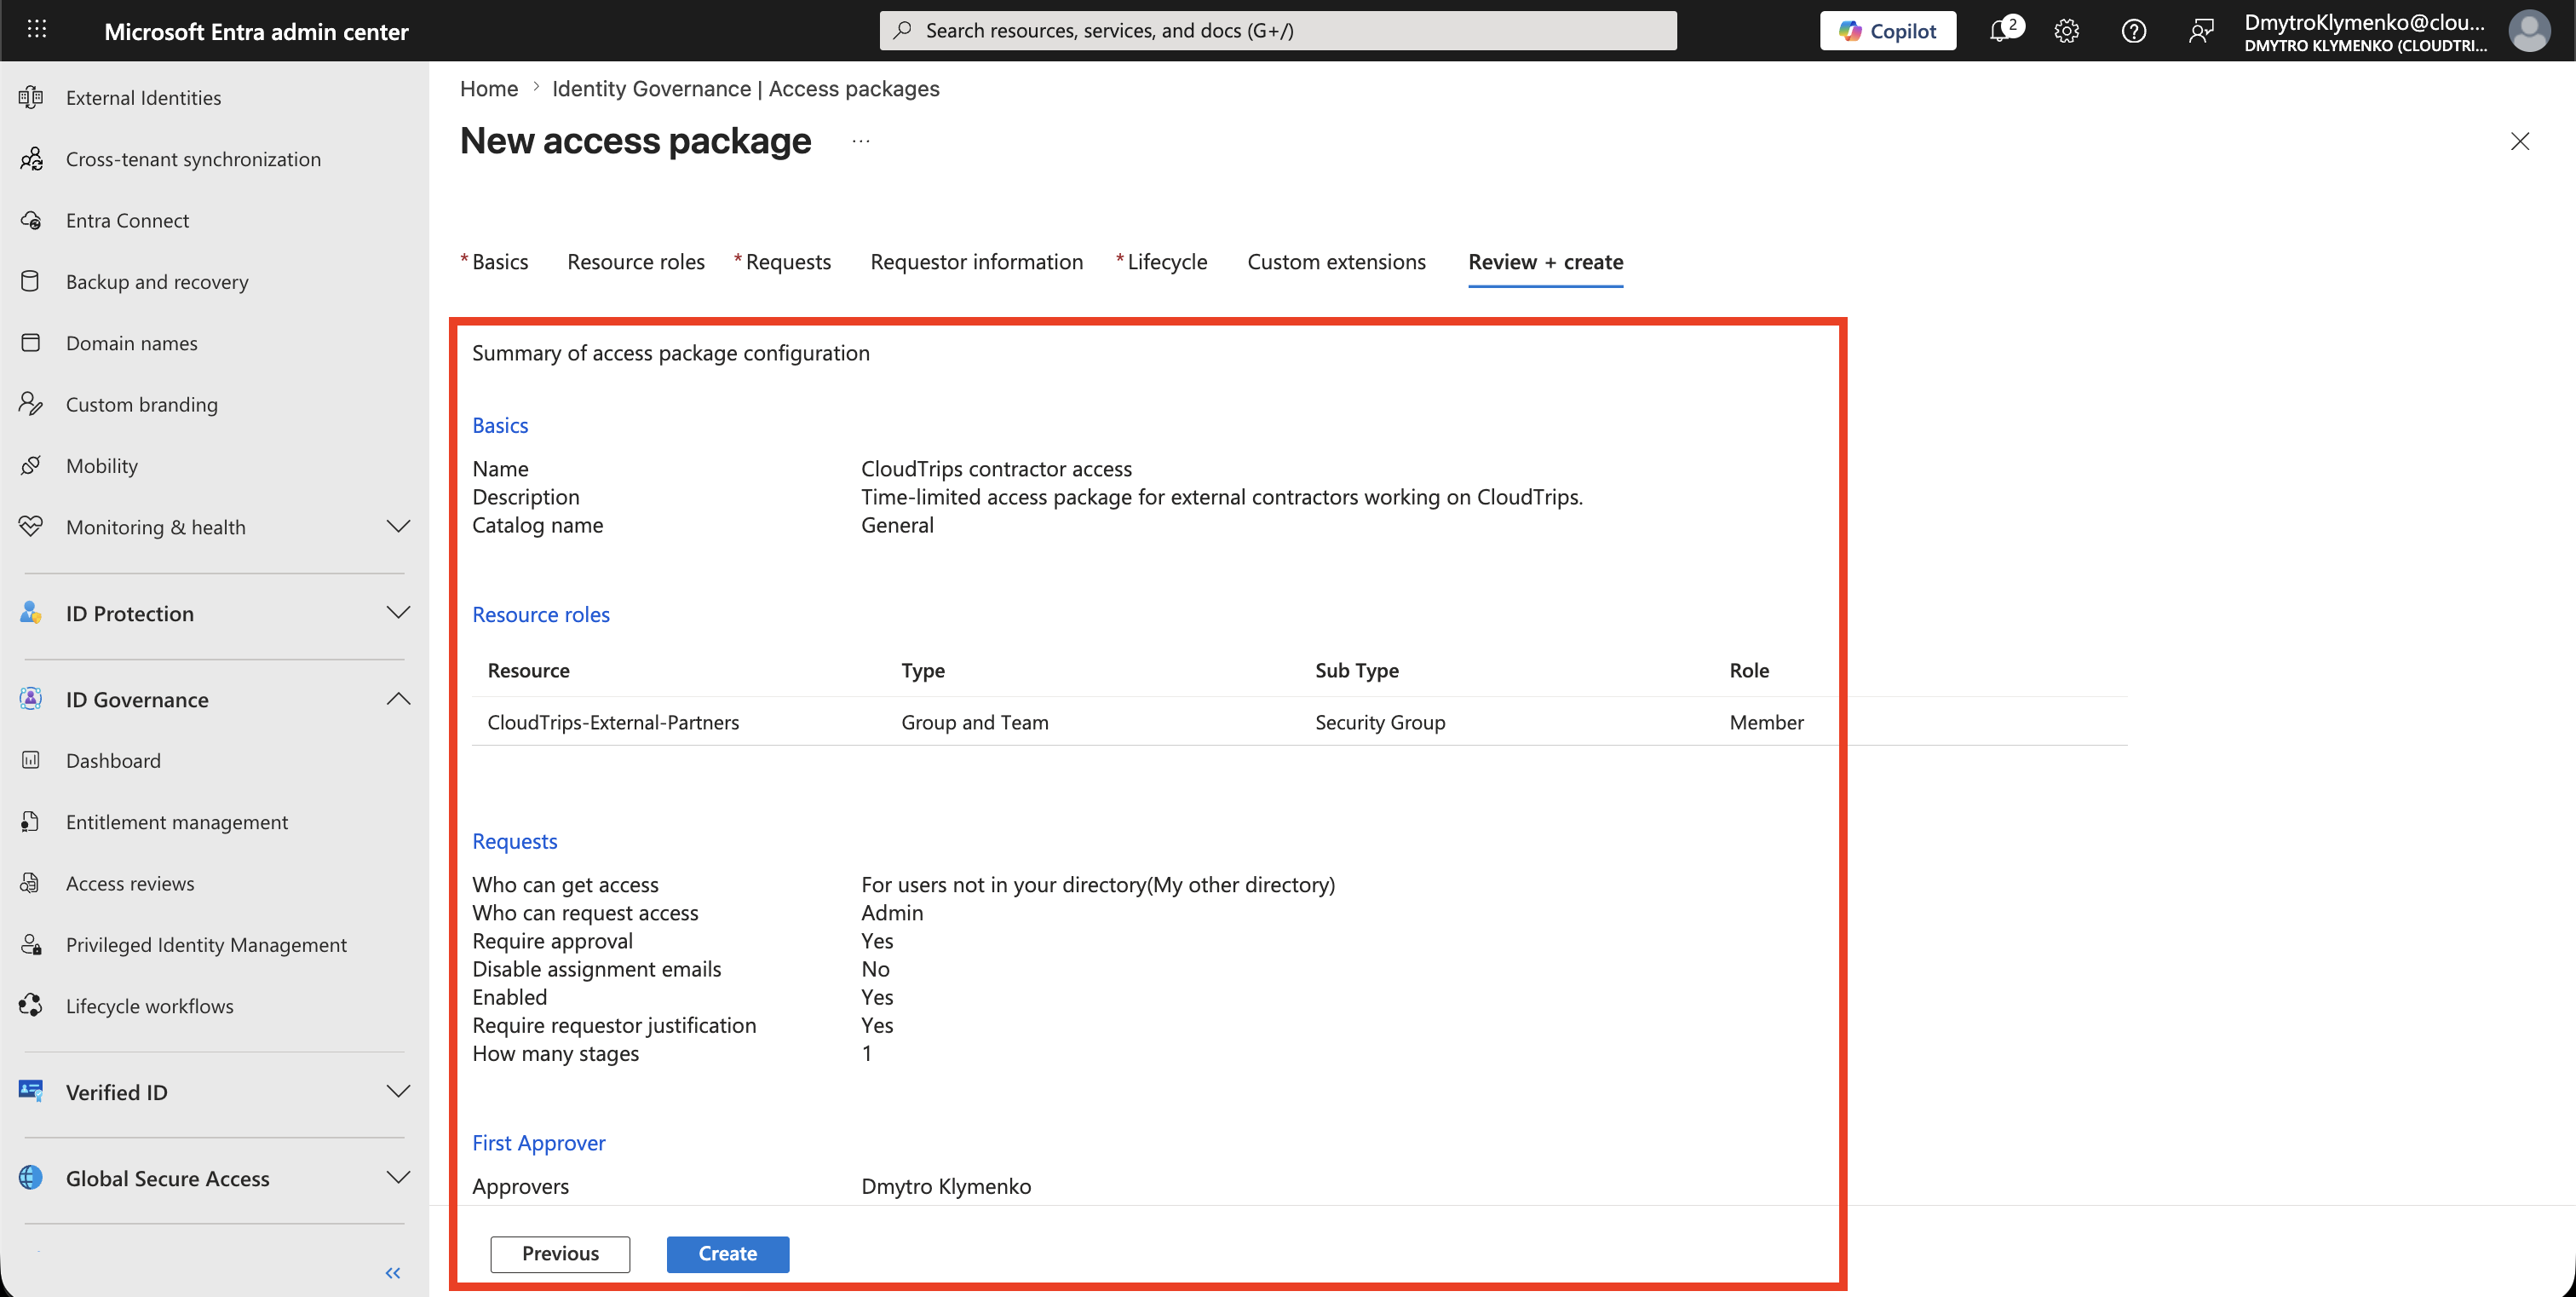Image resolution: width=2576 pixels, height=1297 pixels.
Task: Click the Entitlement management icon
Action: coord(31,821)
